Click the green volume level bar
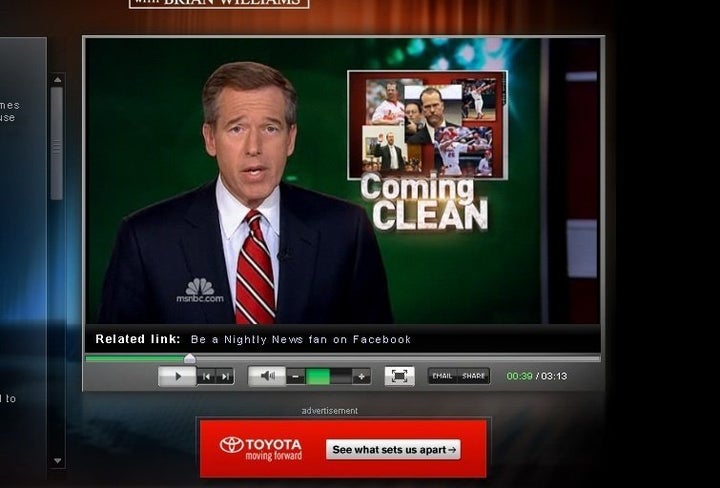Image resolution: width=720 pixels, height=488 pixels. pyautogui.click(x=318, y=377)
